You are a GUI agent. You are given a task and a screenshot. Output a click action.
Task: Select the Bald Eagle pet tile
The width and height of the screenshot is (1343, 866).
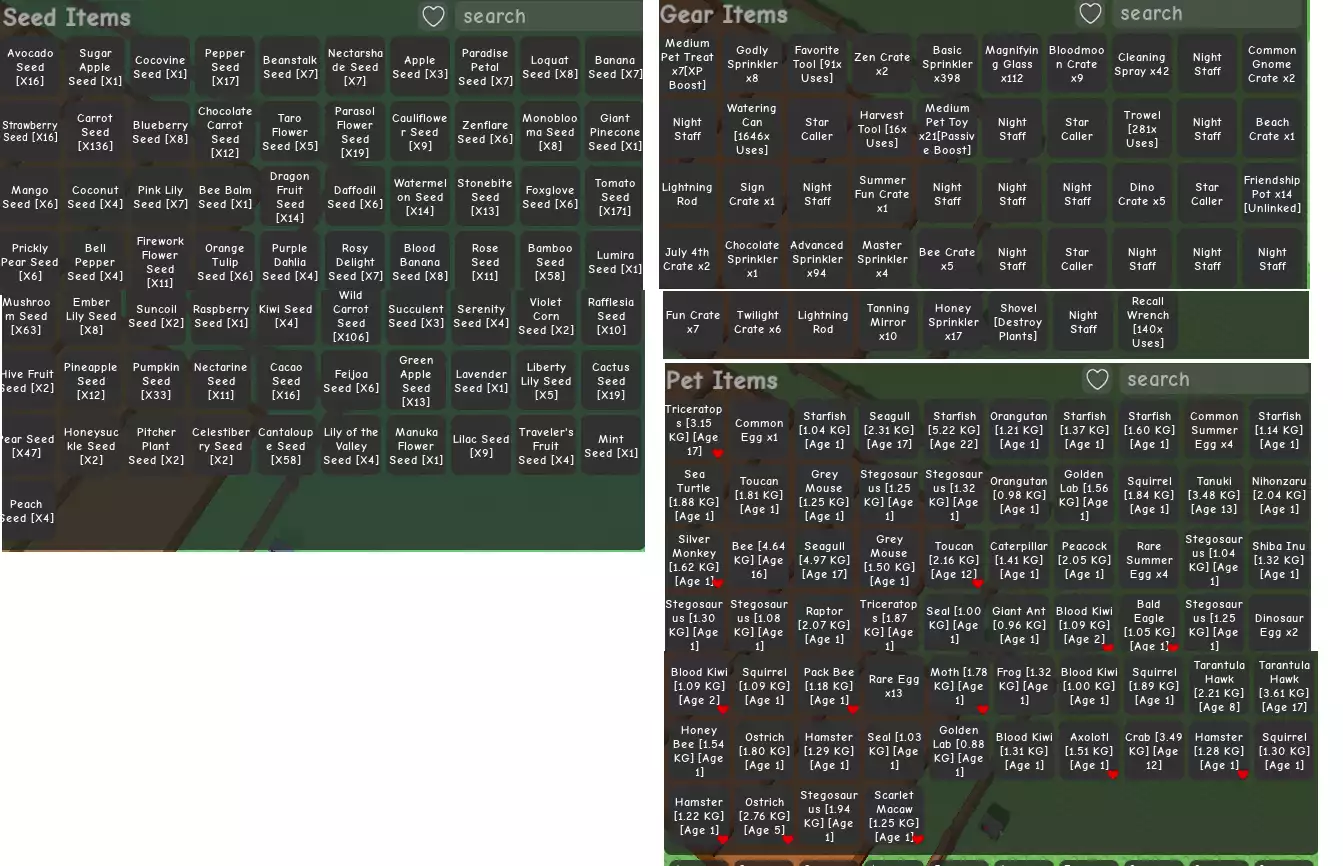point(1149,624)
